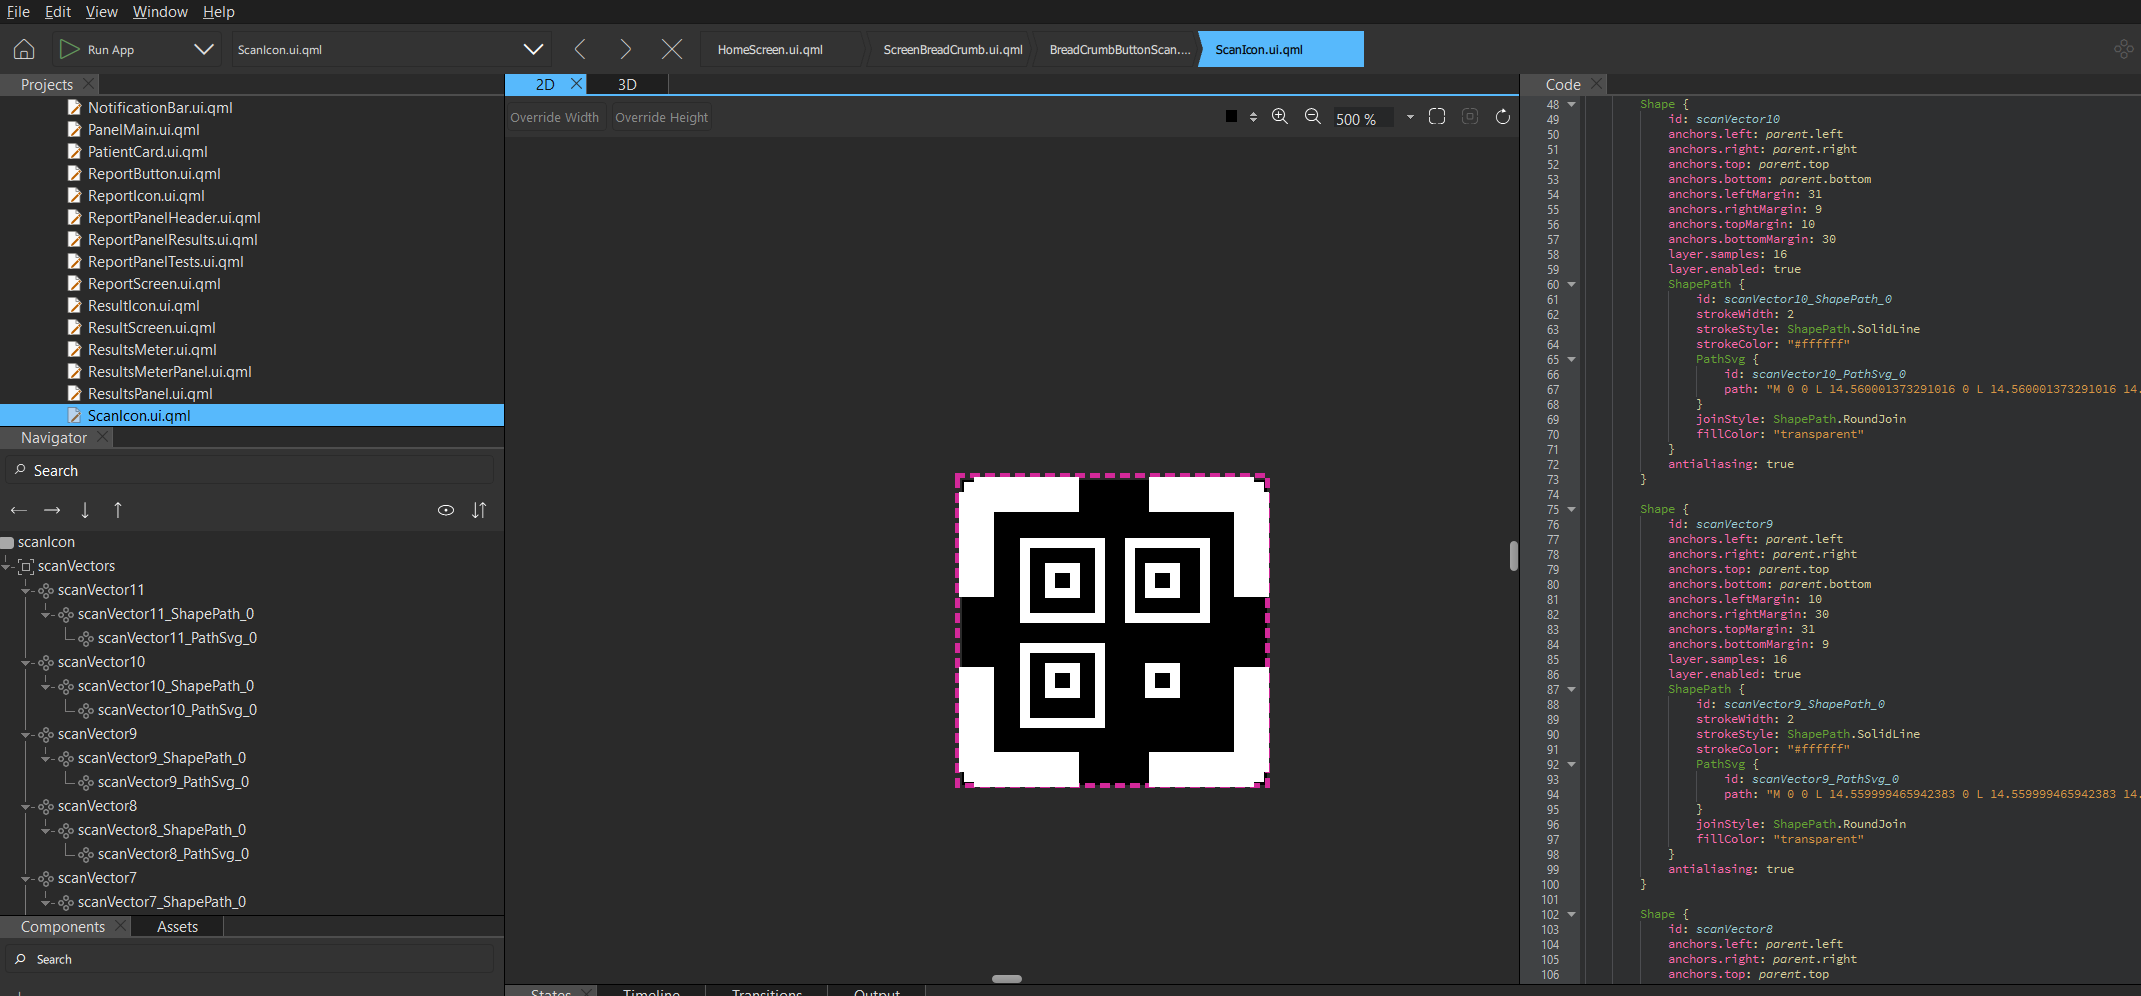
Task: Move selected component down in Navigator
Action: [85, 510]
